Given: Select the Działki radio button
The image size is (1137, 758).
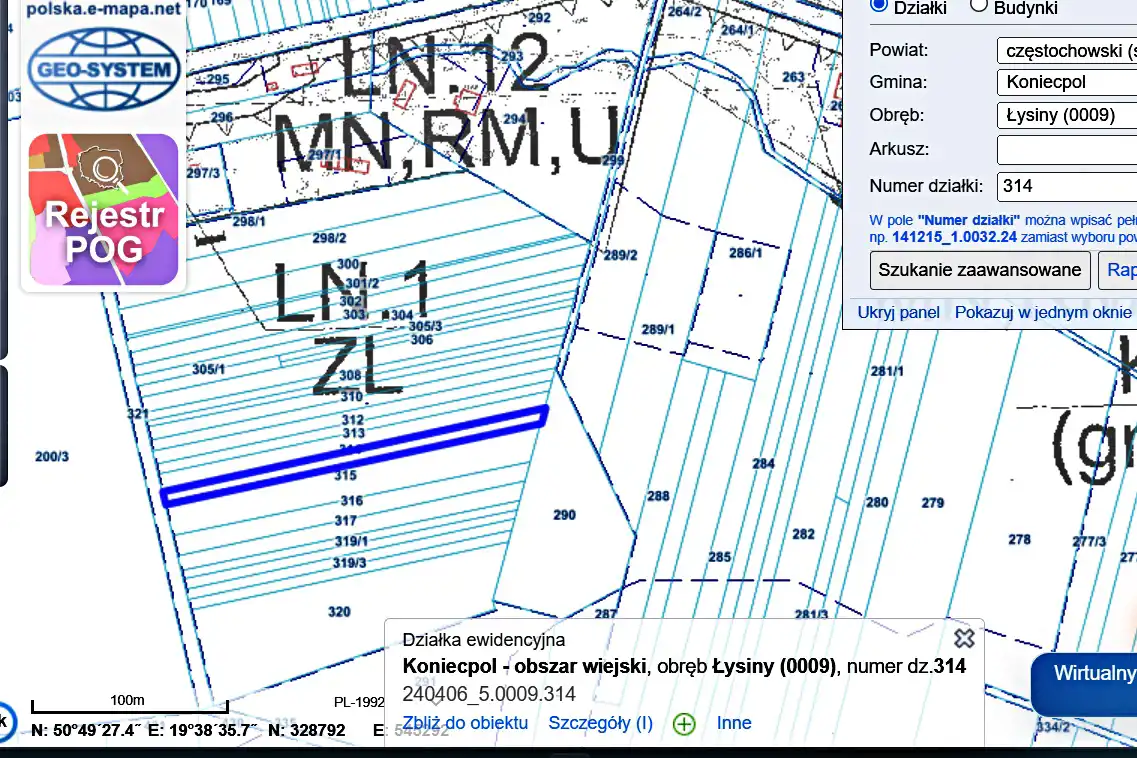Looking at the screenshot, I should point(880,6).
